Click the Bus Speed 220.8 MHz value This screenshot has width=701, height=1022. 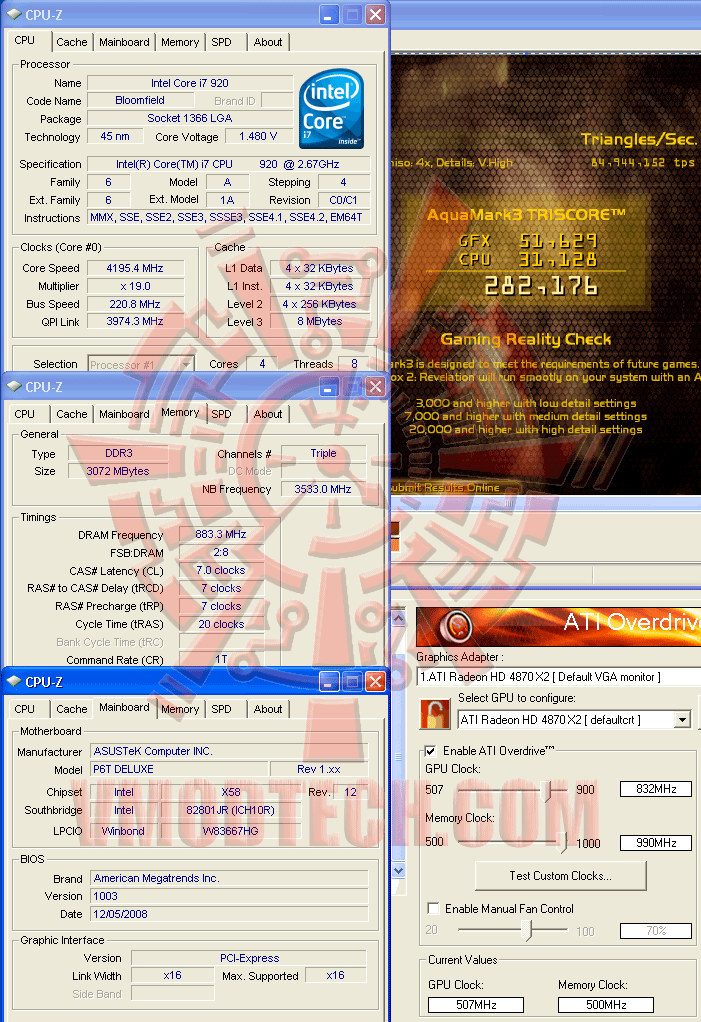point(136,304)
